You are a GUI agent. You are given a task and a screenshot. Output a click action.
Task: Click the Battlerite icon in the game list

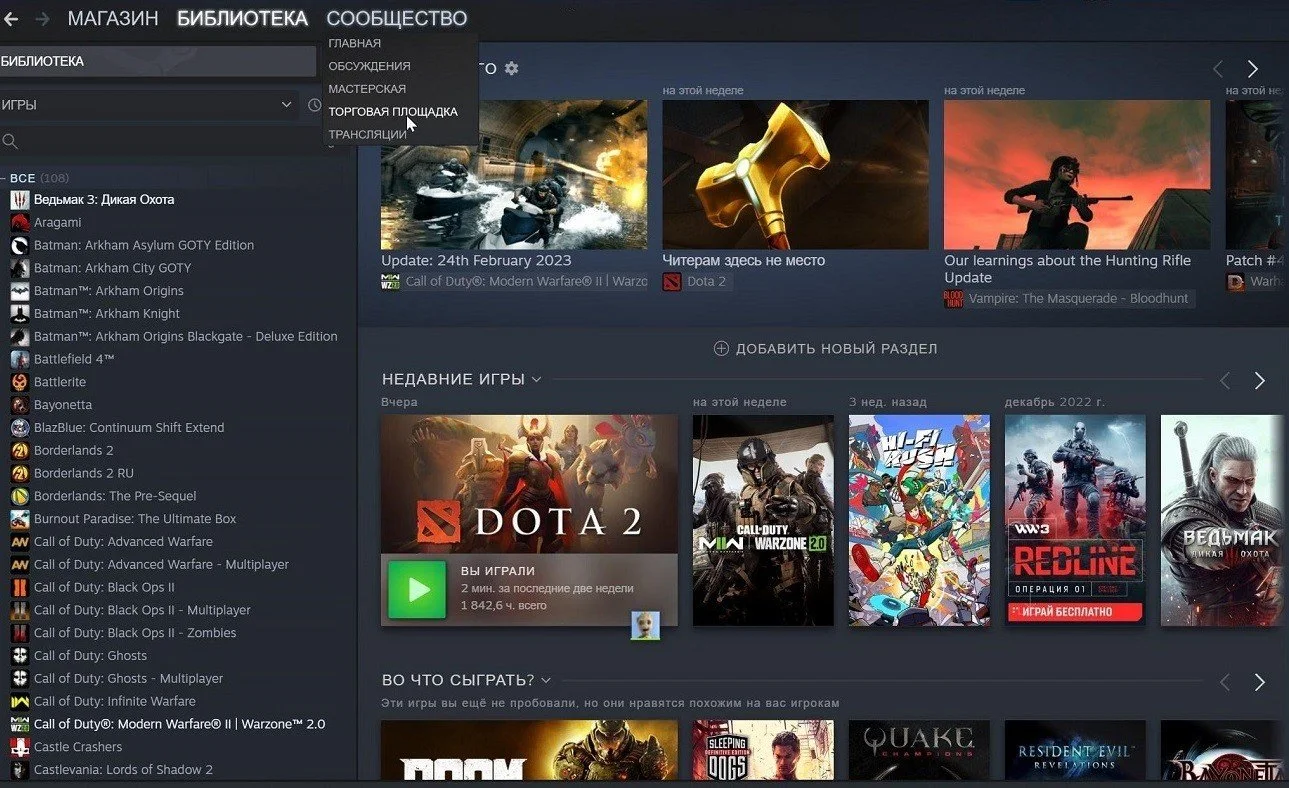(19, 382)
